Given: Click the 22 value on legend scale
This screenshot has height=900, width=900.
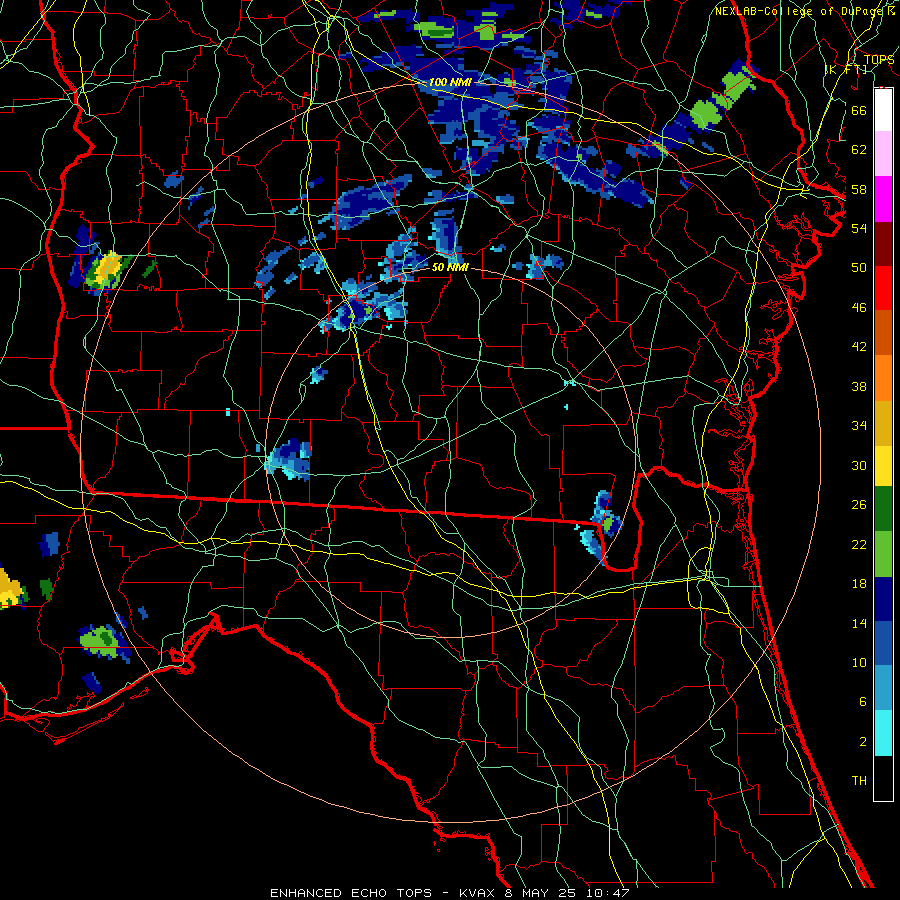Looking at the screenshot, I should click(859, 544).
